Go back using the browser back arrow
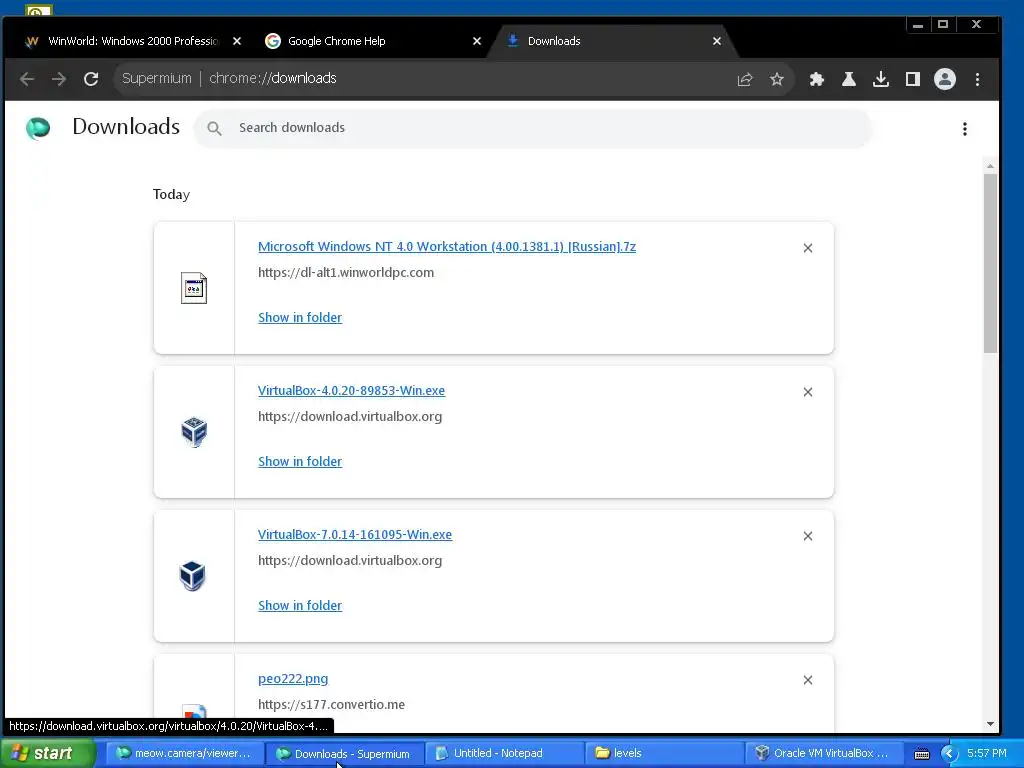1024x768 pixels. pos(27,79)
